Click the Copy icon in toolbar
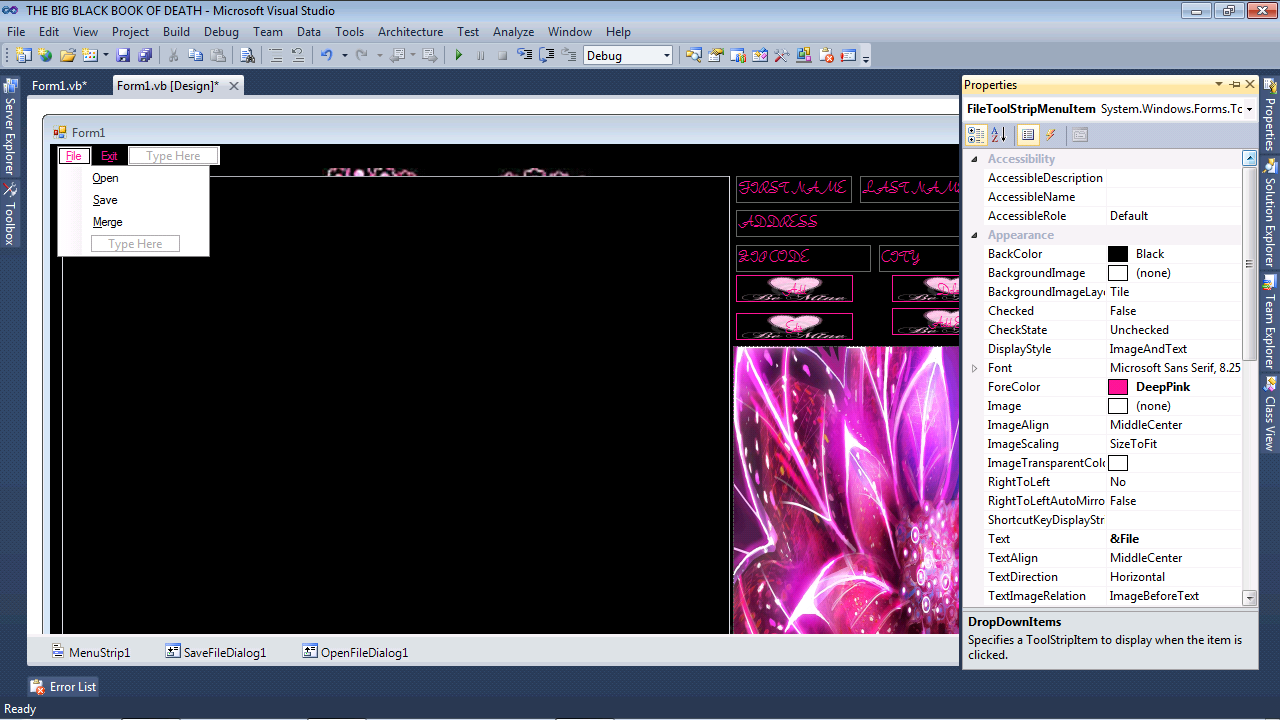This screenshot has width=1280, height=720. click(195, 56)
